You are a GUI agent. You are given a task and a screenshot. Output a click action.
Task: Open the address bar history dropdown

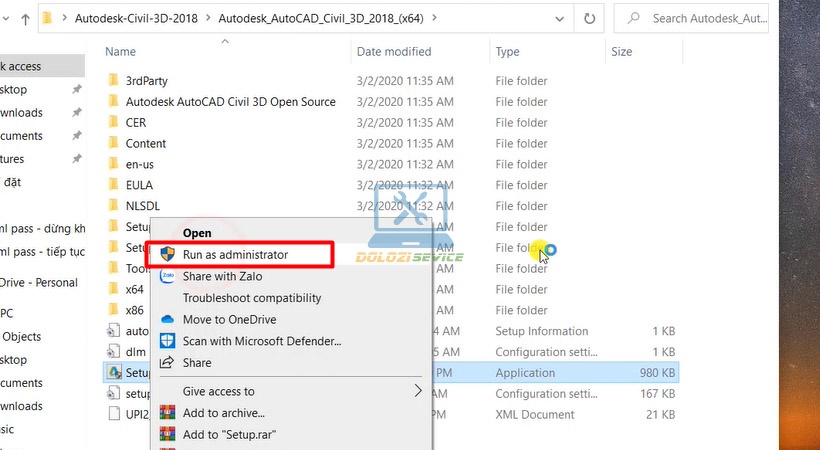click(559, 19)
